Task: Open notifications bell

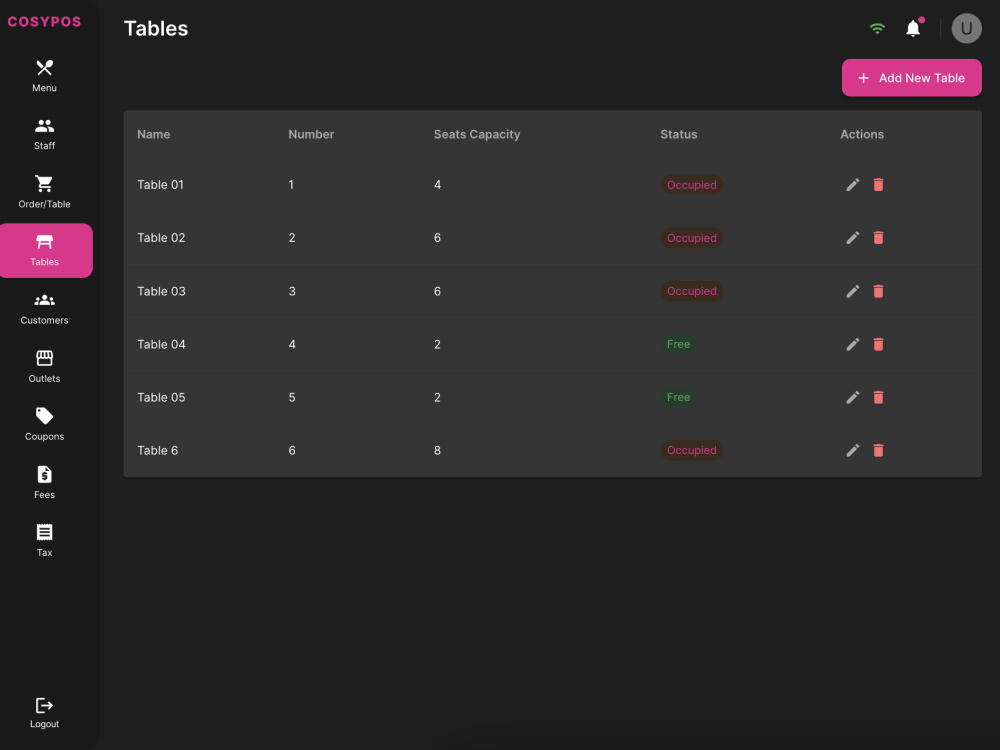Action: [x=913, y=29]
